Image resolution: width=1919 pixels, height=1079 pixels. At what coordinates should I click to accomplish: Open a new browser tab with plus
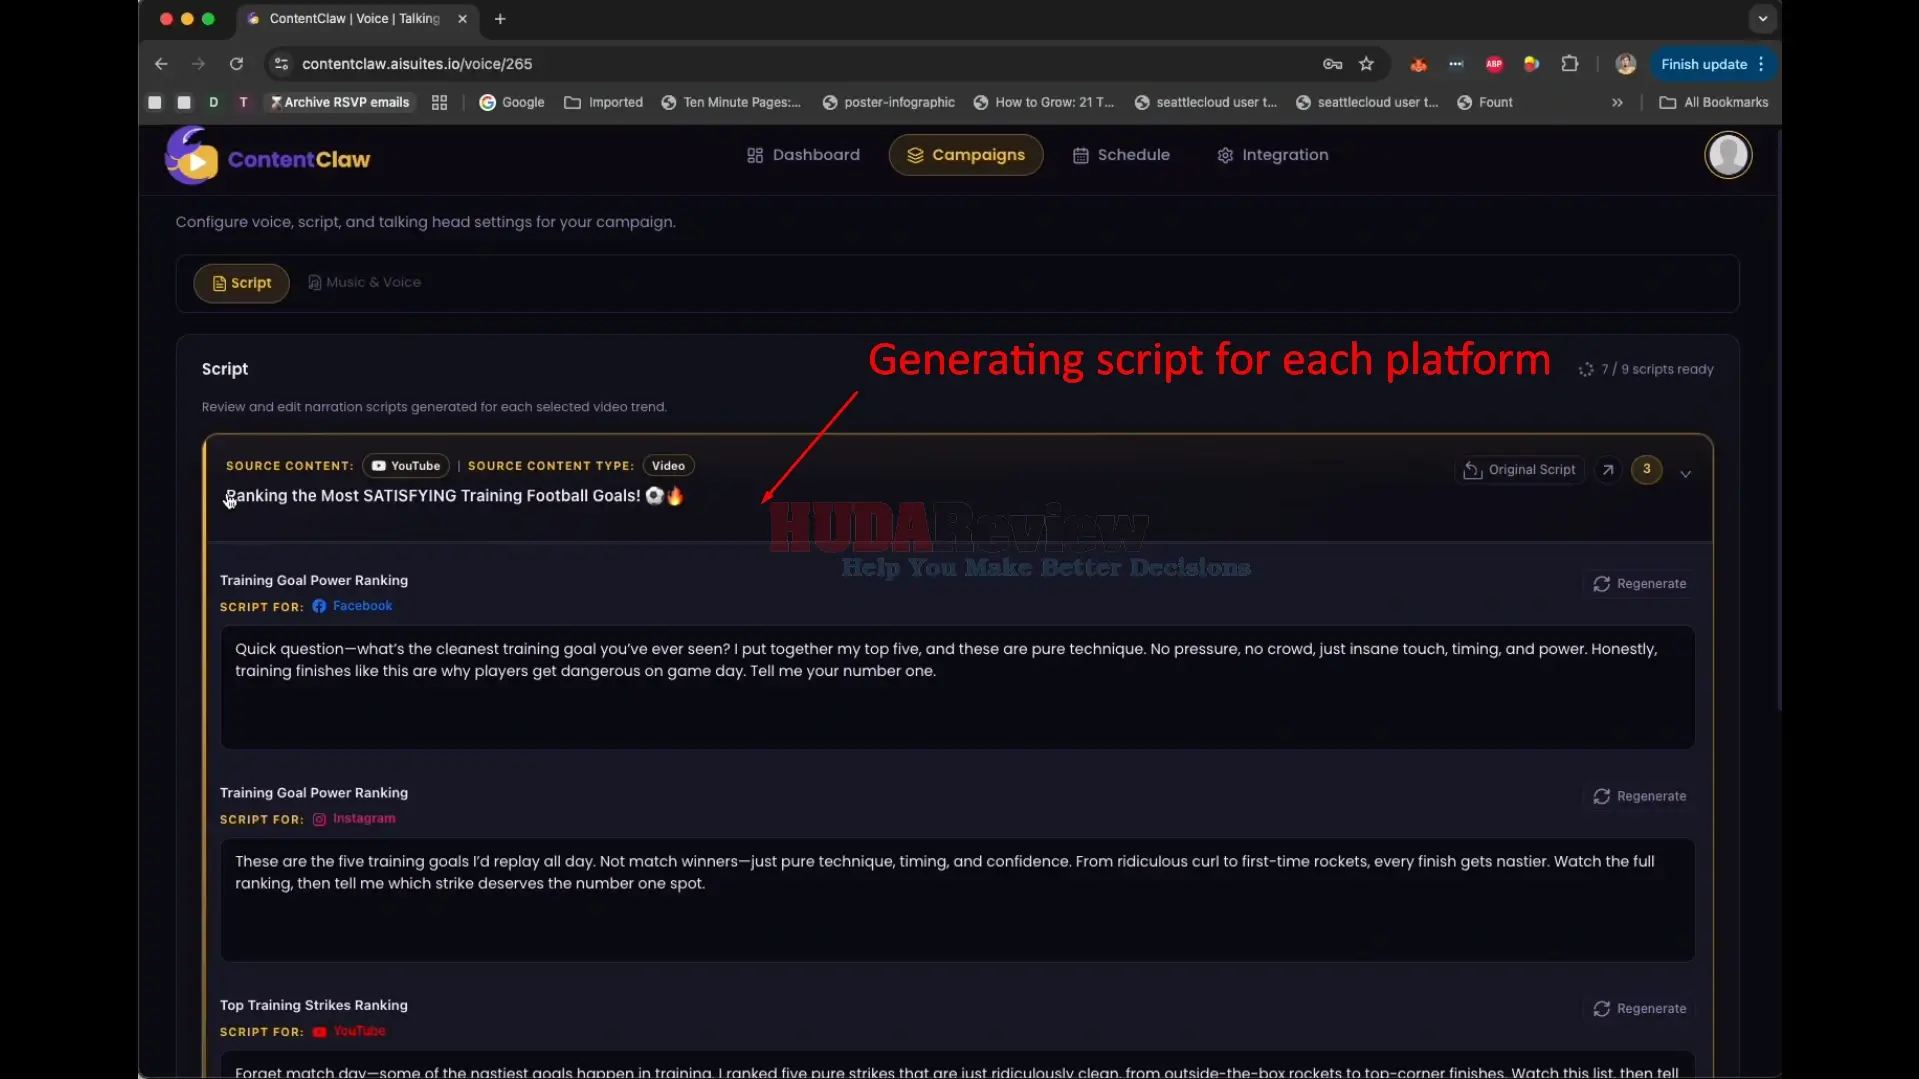pos(500,19)
